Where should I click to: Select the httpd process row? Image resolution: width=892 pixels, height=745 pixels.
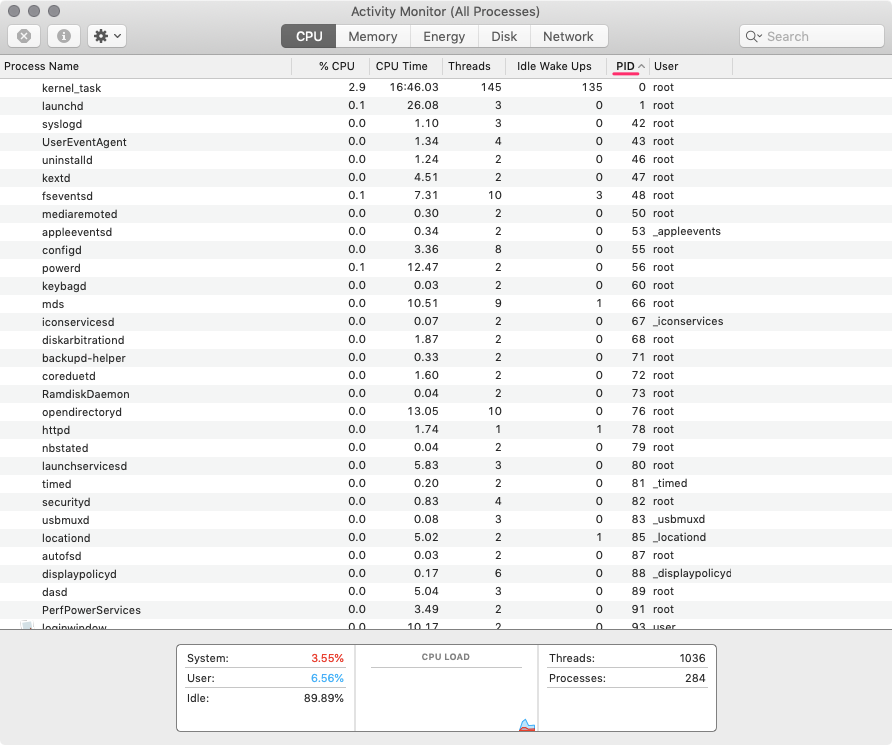click(446, 430)
